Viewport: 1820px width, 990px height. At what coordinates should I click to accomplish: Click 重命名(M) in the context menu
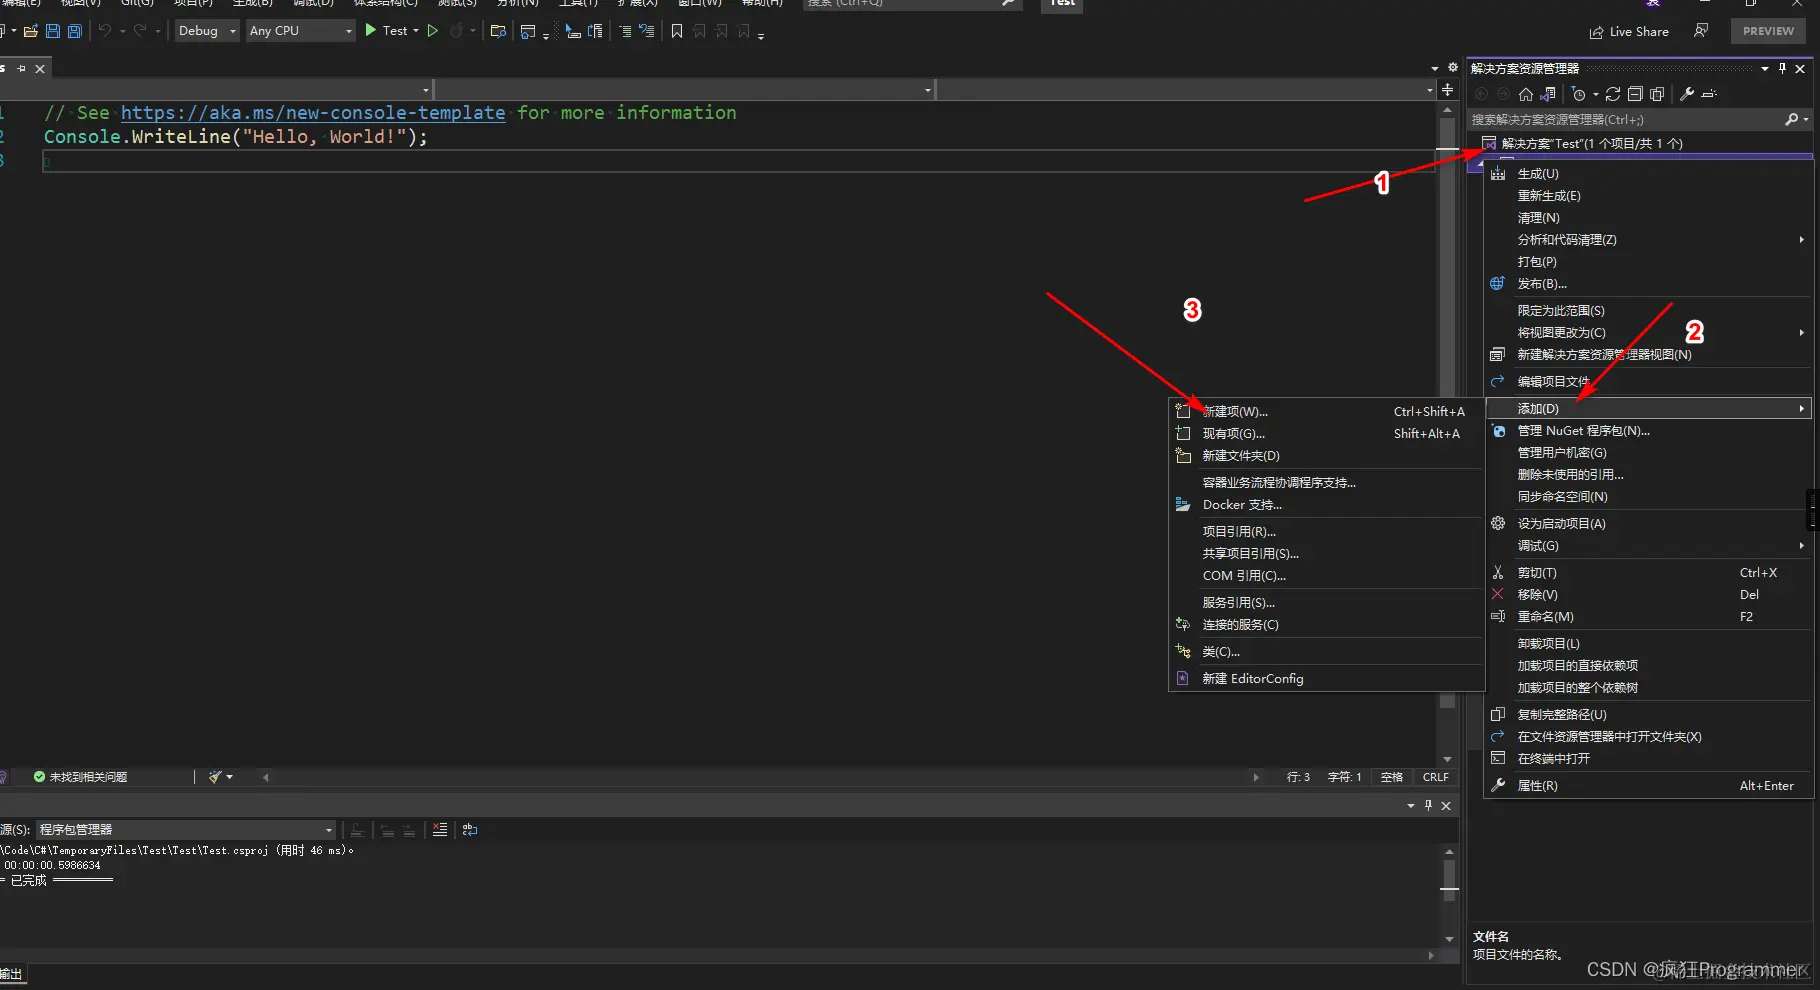pos(1648,617)
